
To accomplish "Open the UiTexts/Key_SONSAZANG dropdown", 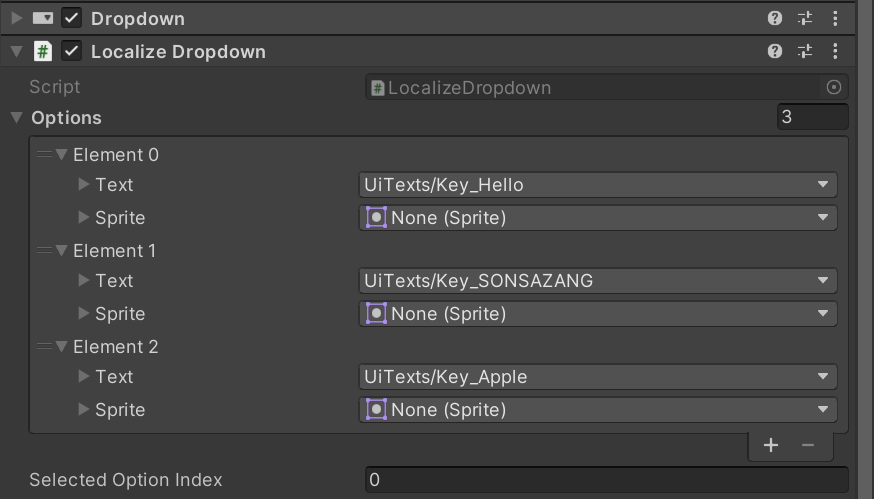I will (598, 280).
